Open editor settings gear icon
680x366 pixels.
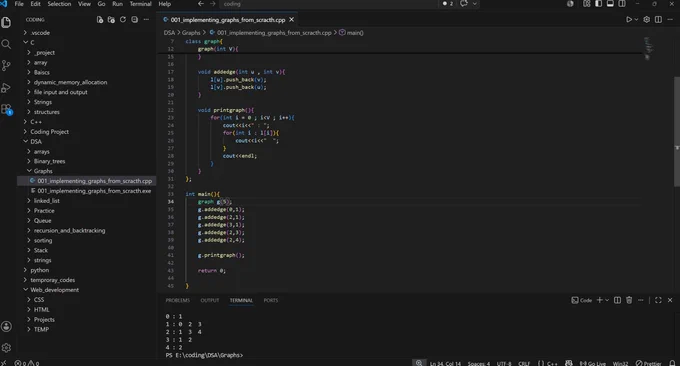[x=646, y=20]
